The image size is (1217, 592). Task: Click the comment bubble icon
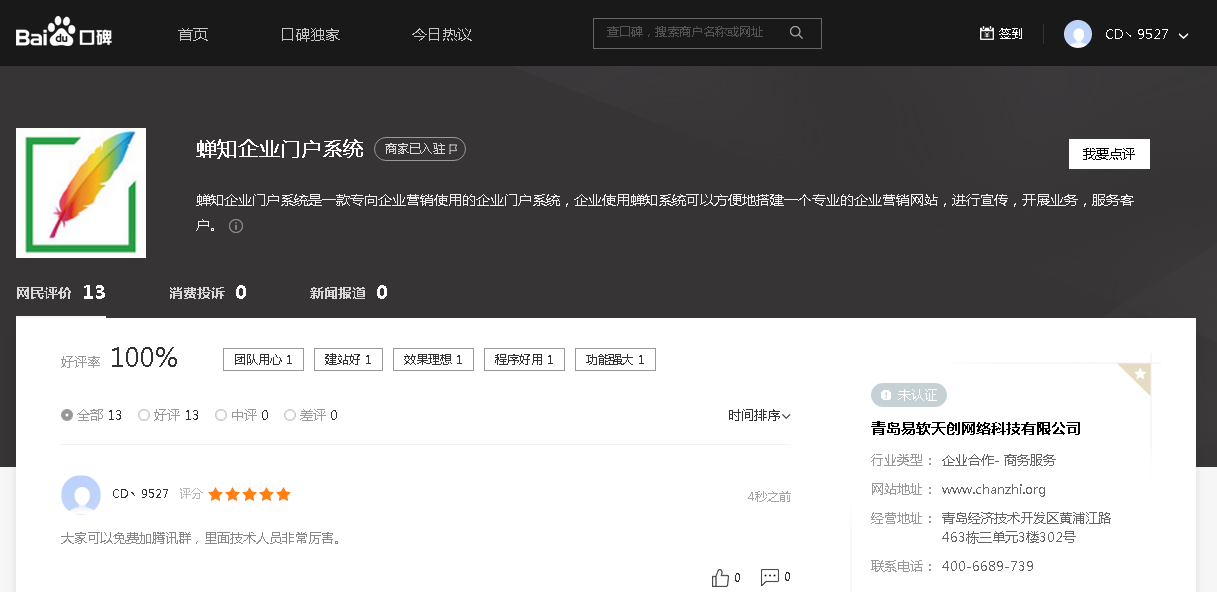pyautogui.click(x=770, y=577)
